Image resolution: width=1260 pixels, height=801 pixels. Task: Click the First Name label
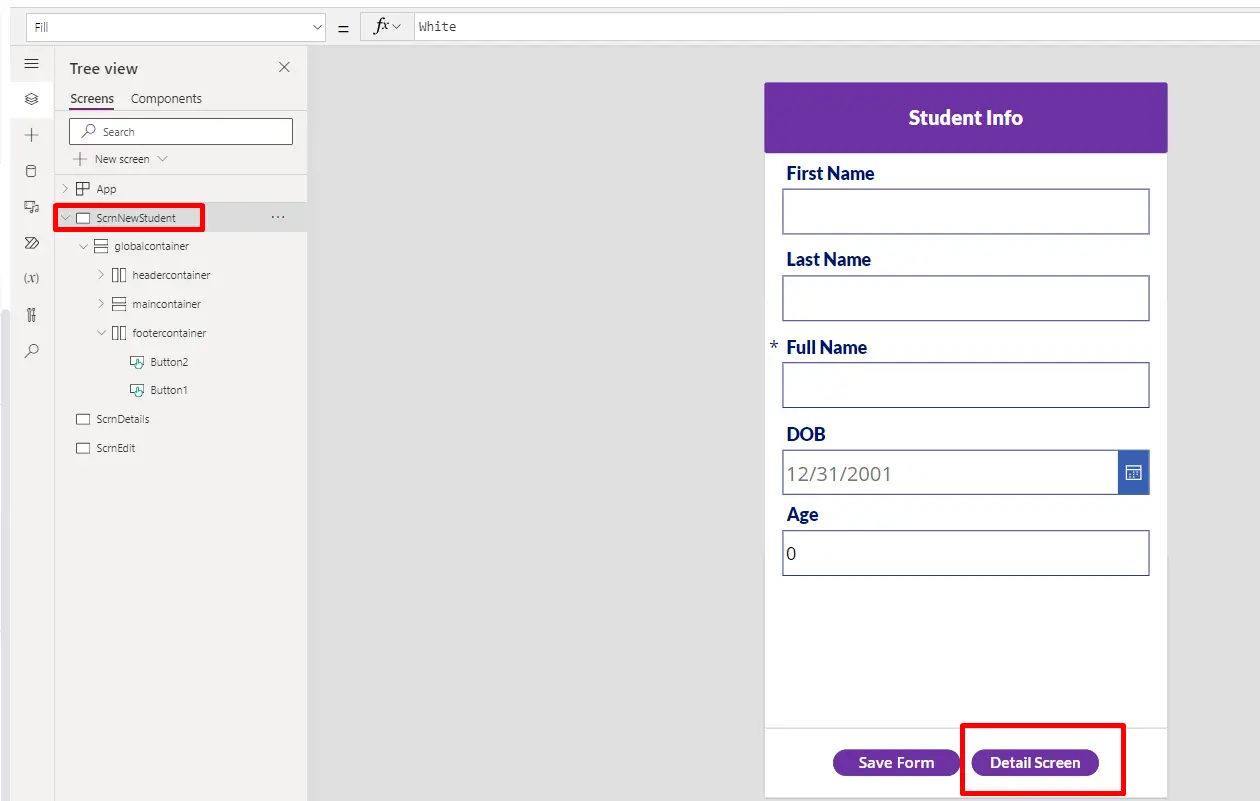coord(830,173)
